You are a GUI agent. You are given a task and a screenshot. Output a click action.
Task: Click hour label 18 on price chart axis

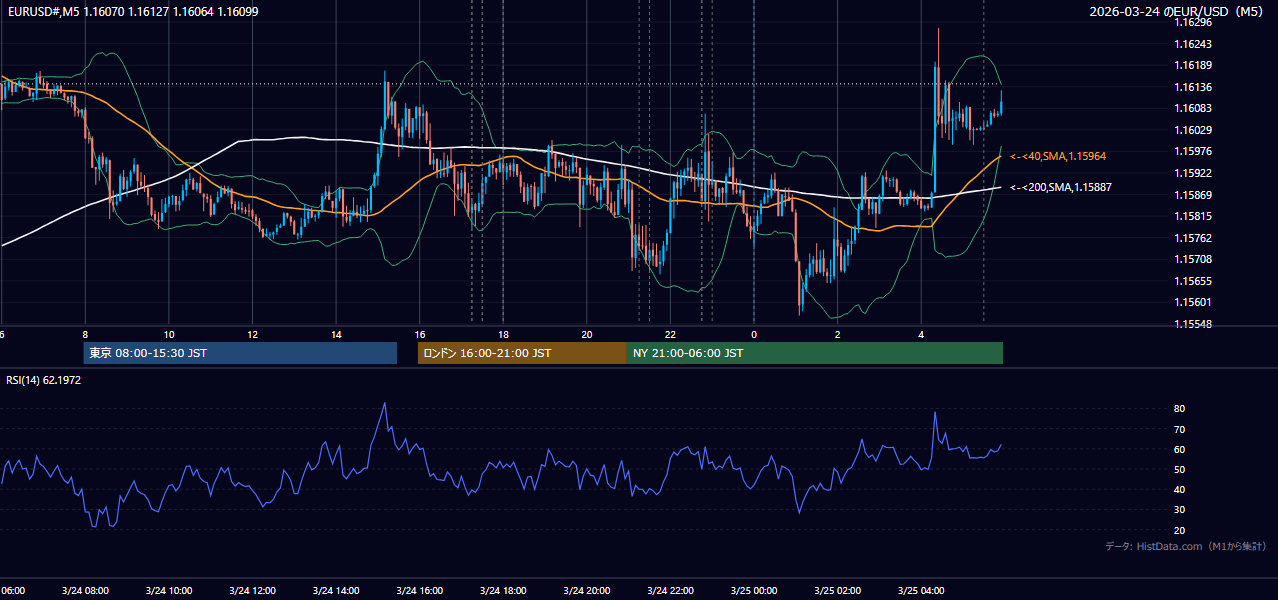(x=503, y=334)
